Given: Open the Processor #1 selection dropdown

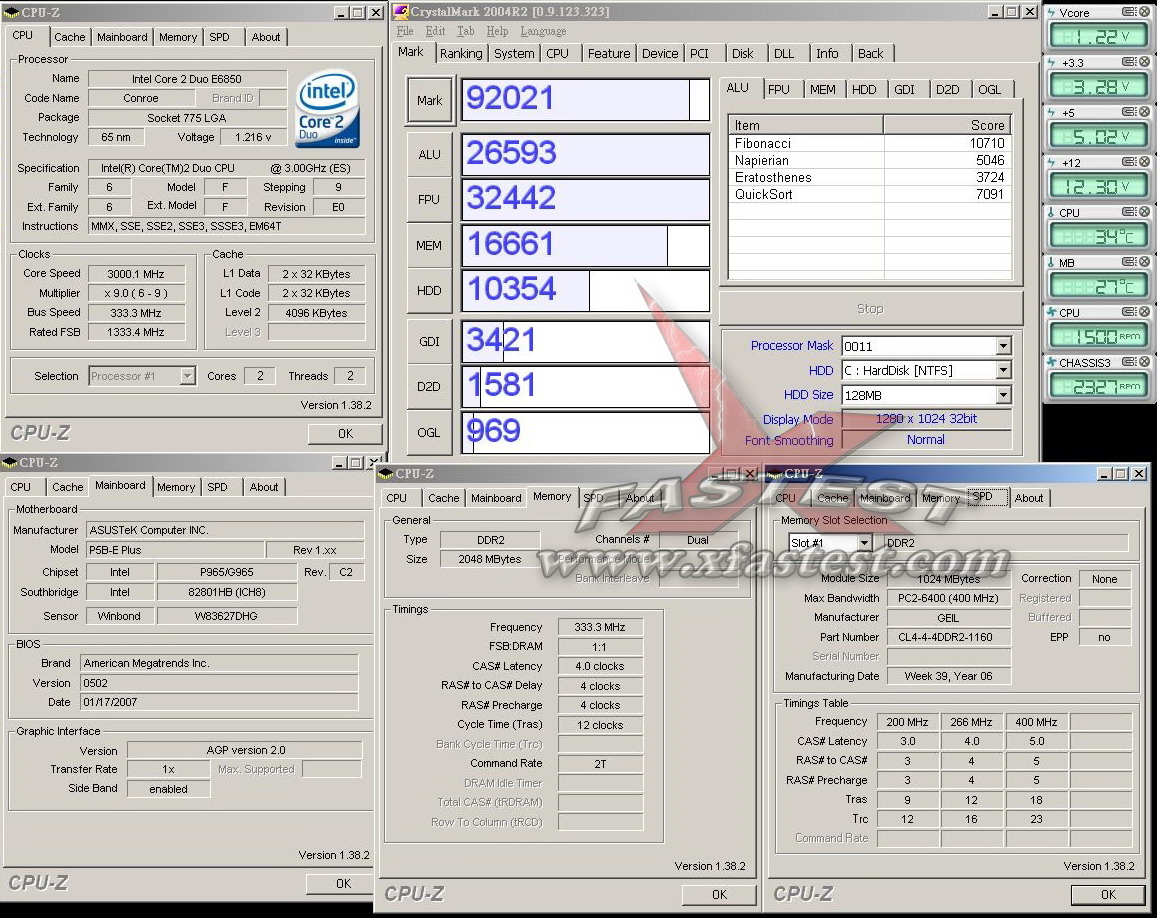Looking at the screenshot, I should click(187, 376).
